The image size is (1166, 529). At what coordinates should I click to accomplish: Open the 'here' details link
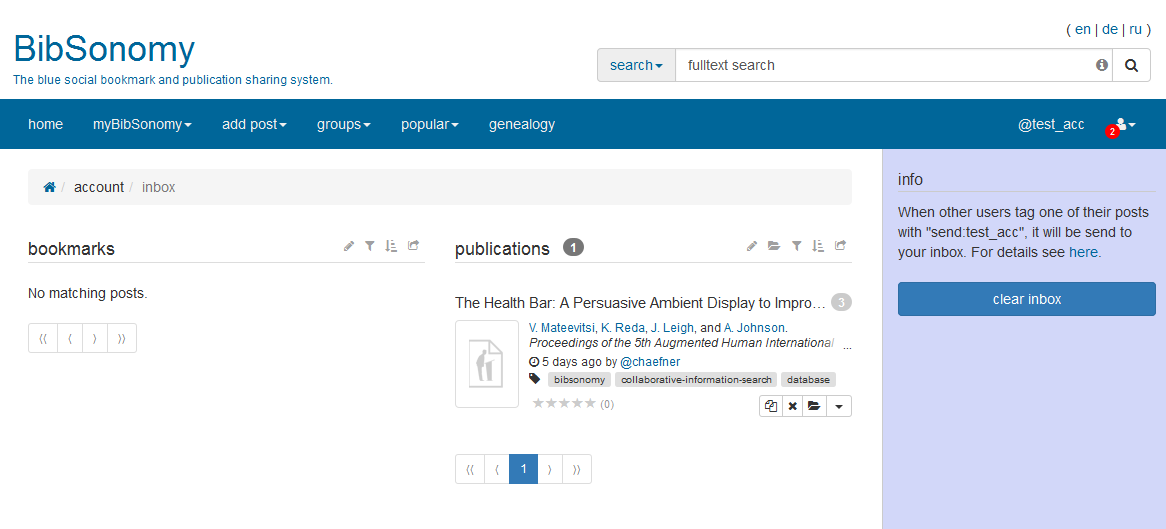pyautogui.click(x=1085, y=252)
